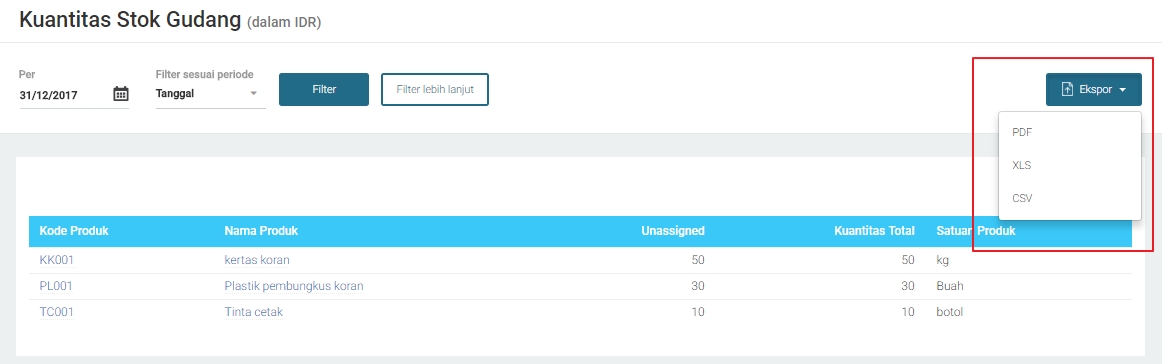Image resolution: width=1162 pixels, height=364 pixels.
Task: Open product code PL001 link
Action: tap(56, 286)
